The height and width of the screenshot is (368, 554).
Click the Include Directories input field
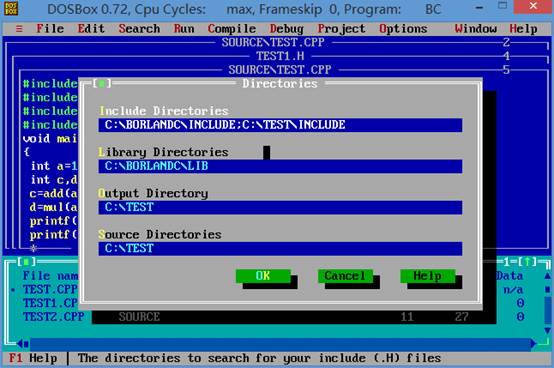coord(280,125)
